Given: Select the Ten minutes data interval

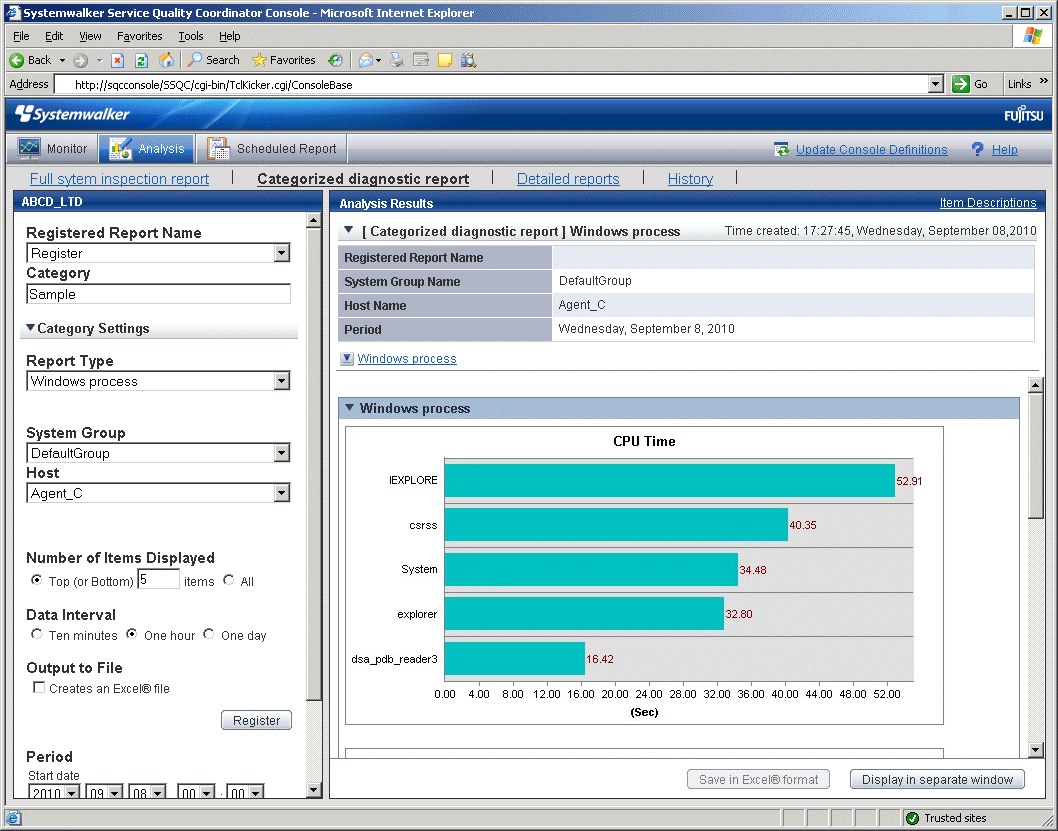Looking at the screenshot, I should 37,635.
